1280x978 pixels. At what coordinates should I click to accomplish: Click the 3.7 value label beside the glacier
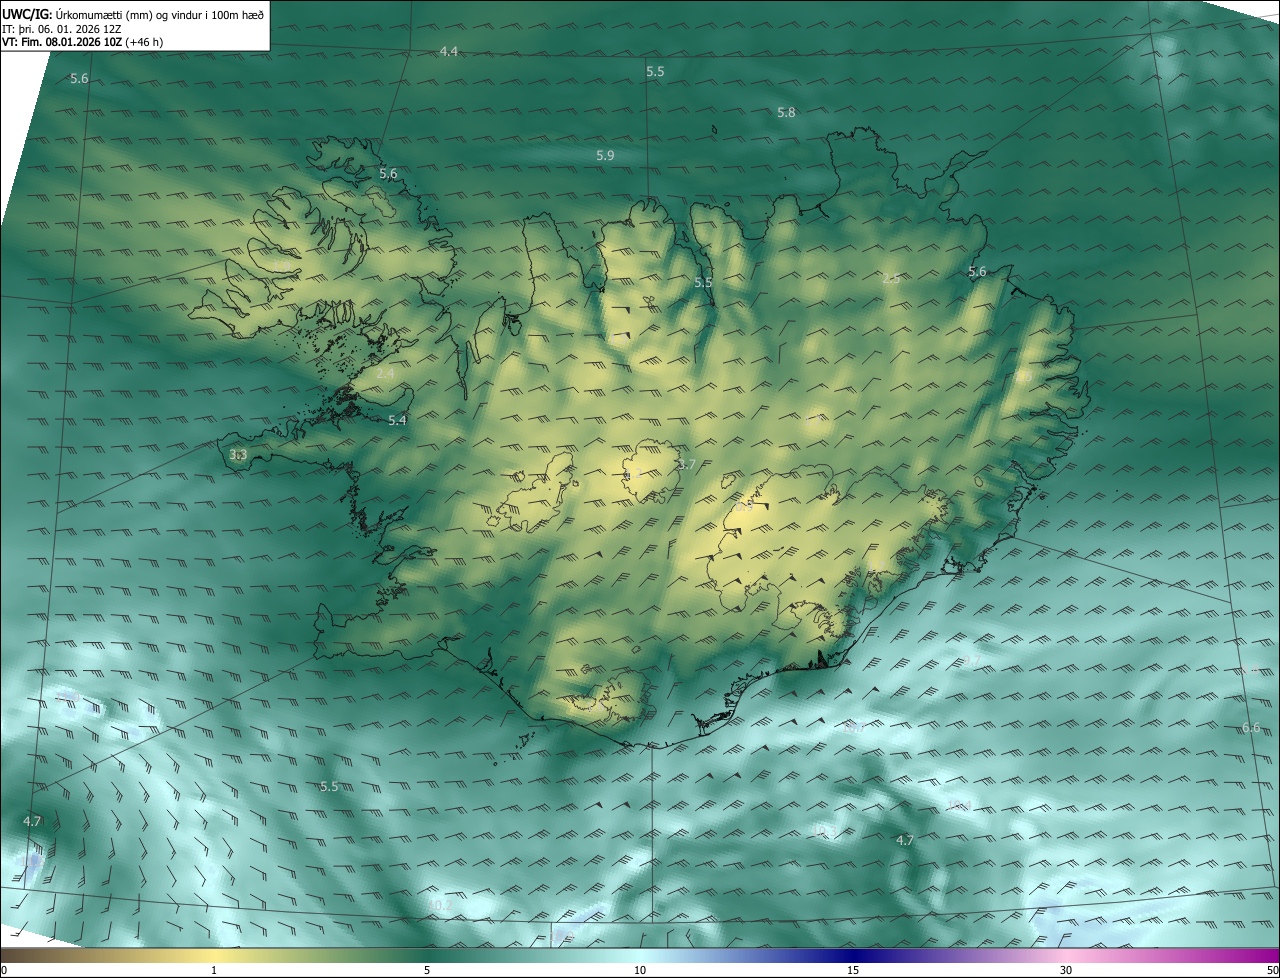click(x=686, y=465)
